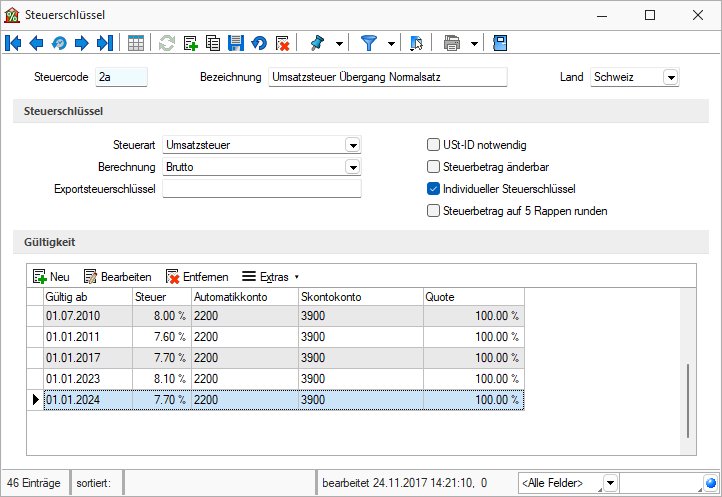The height and width of the screenshot is (497, 722).
Task: Click the blue pin icon
Action: [x=318, y=43]
